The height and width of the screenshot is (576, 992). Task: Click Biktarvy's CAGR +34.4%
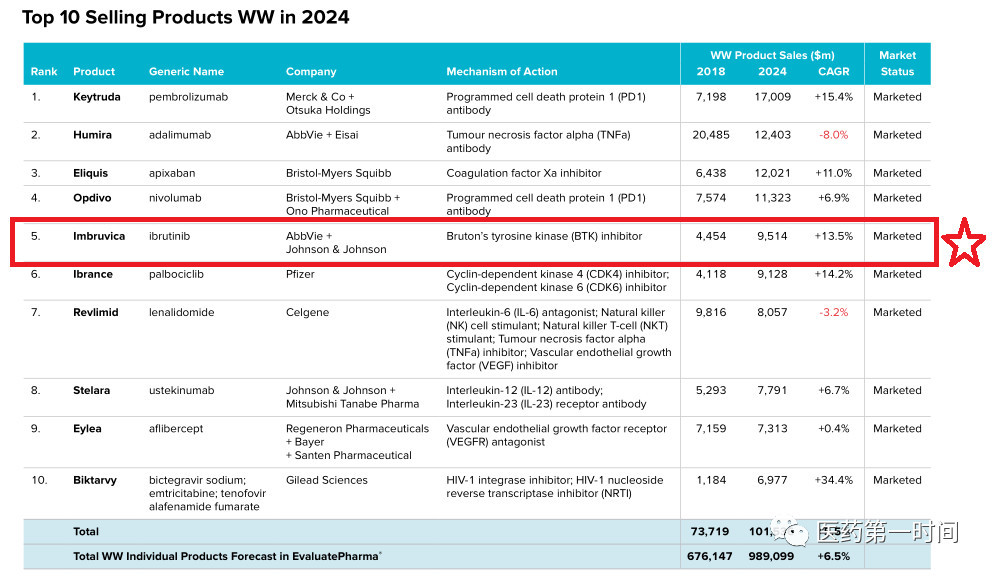tap(833, 480)
